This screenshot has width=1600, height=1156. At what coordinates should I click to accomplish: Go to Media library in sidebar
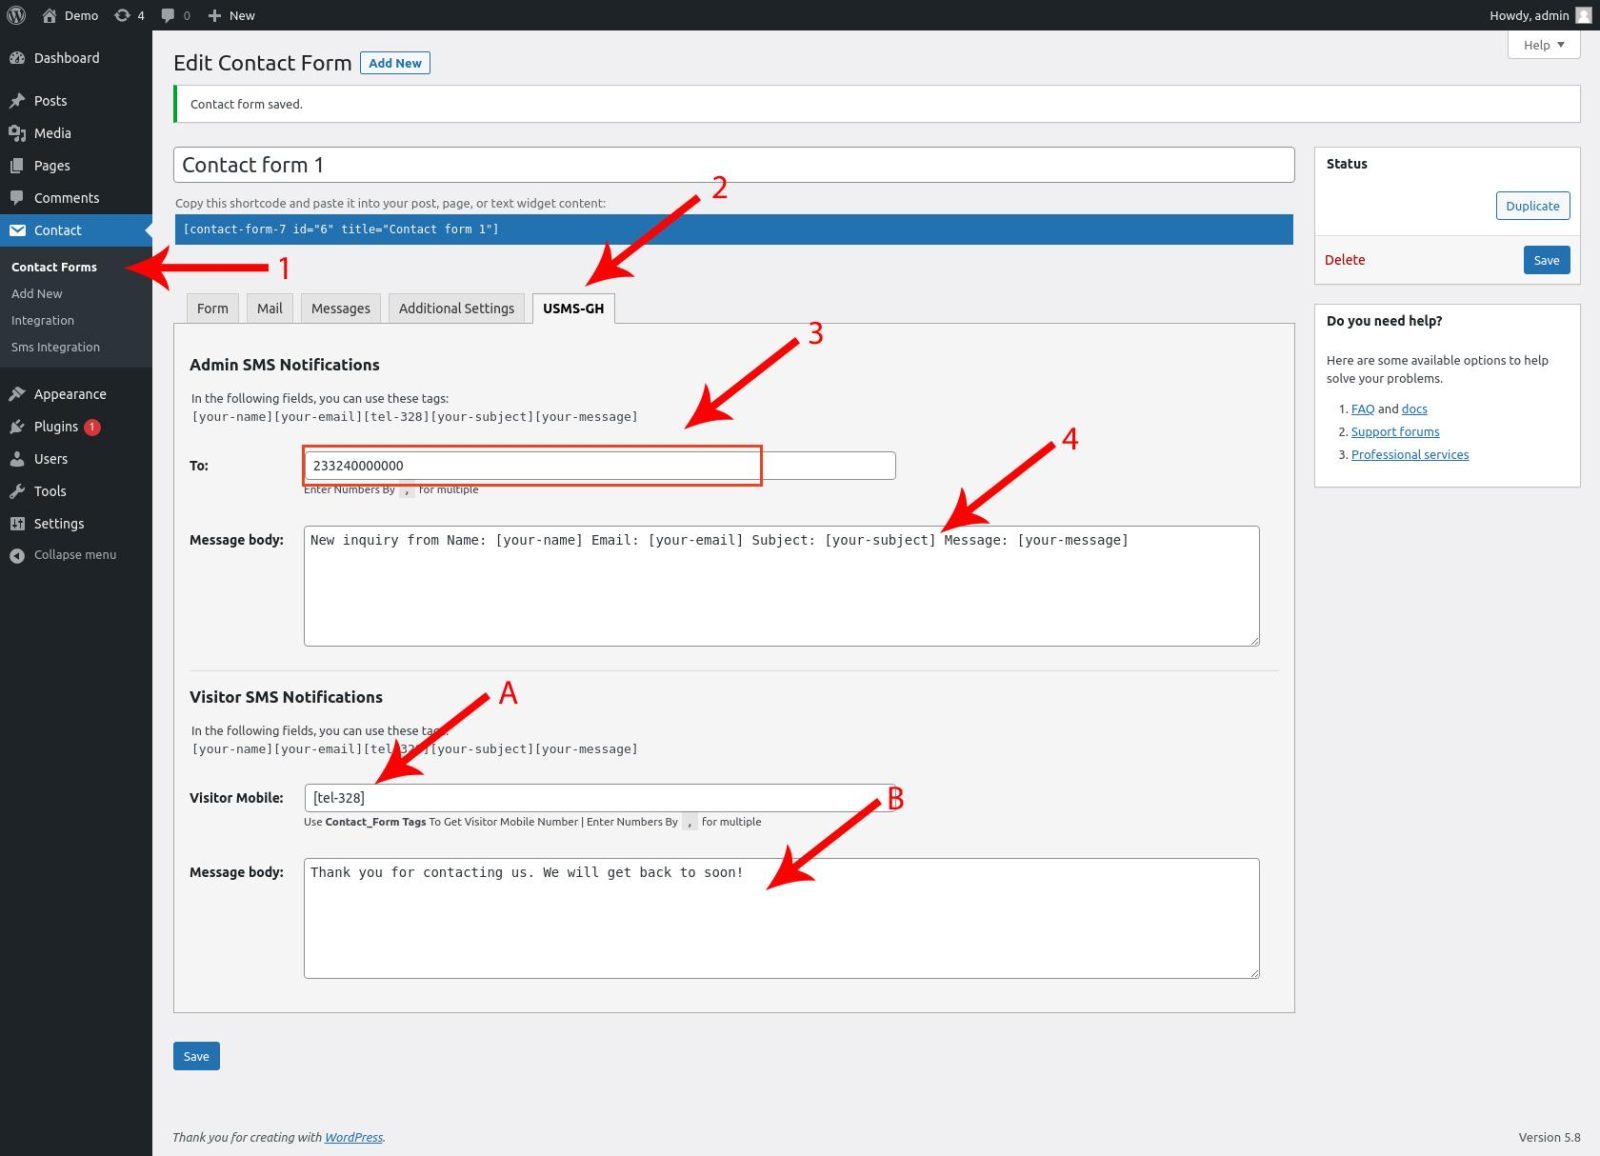point(52,133)
